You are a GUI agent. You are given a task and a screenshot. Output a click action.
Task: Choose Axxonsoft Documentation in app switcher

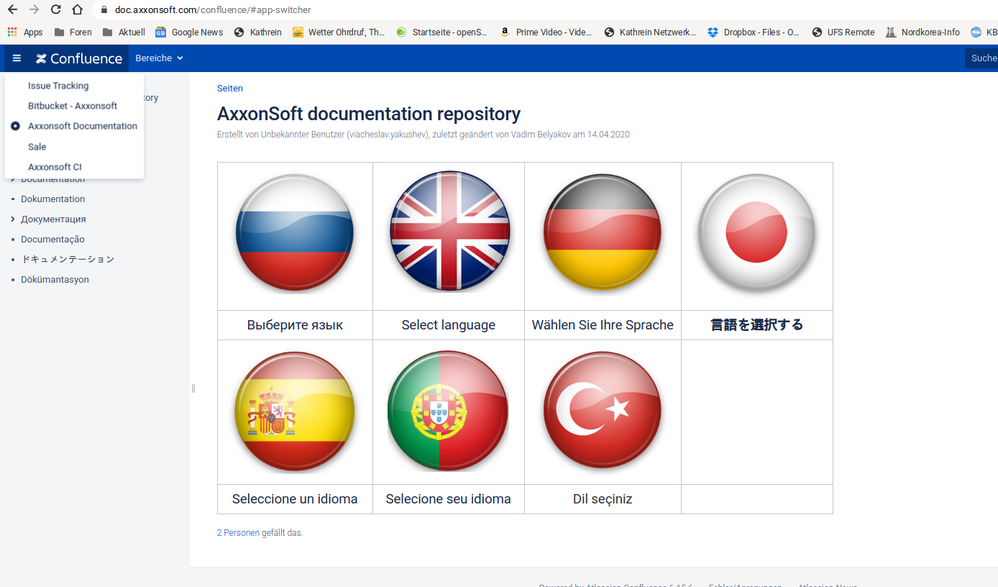82,126
